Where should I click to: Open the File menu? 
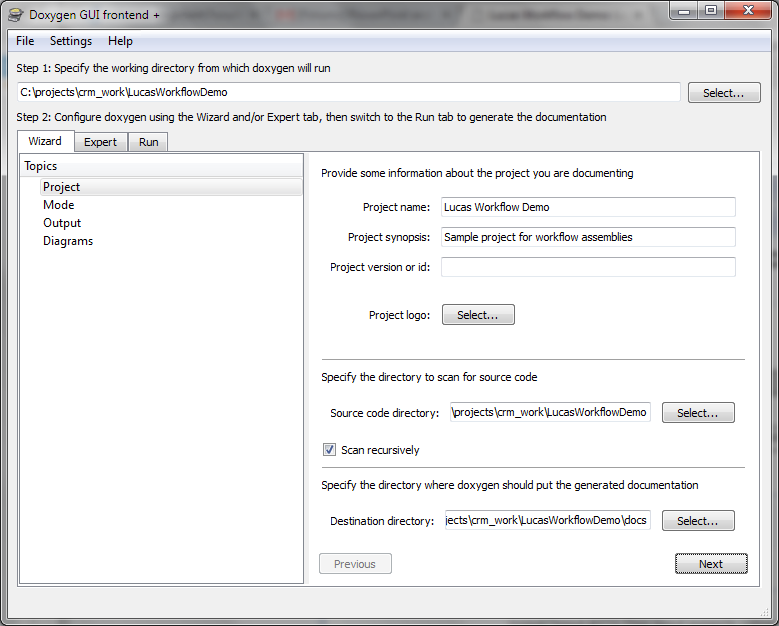click(25, 41)
